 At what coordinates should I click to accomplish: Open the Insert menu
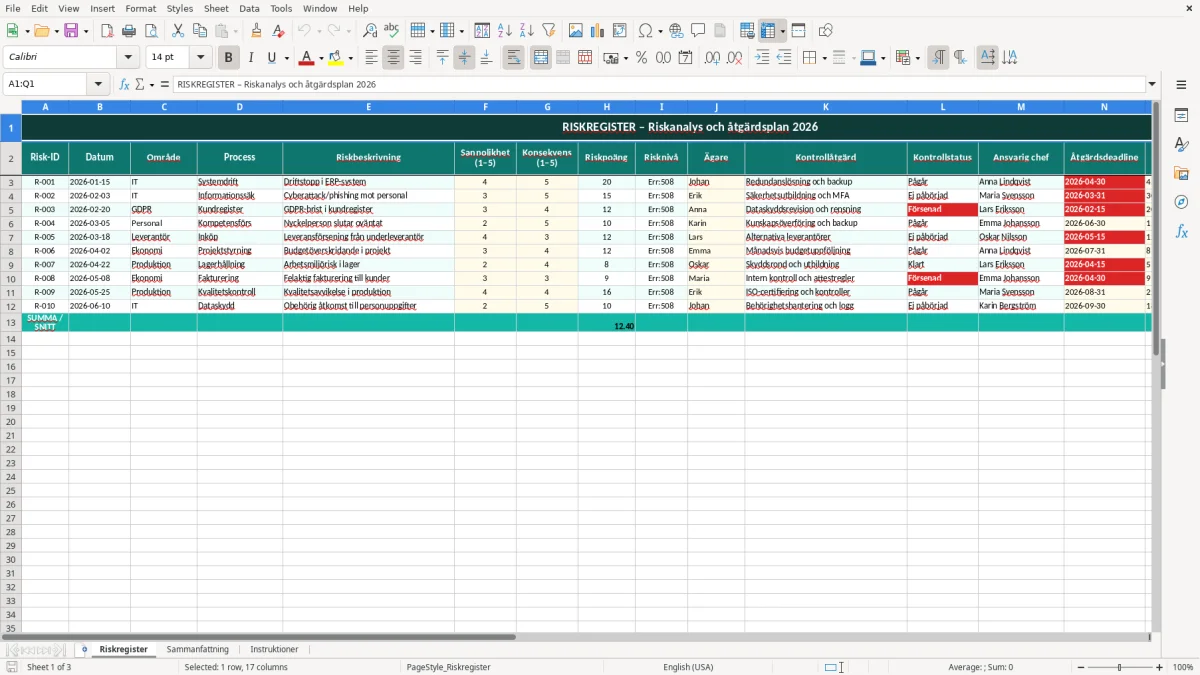click(103, 8)
